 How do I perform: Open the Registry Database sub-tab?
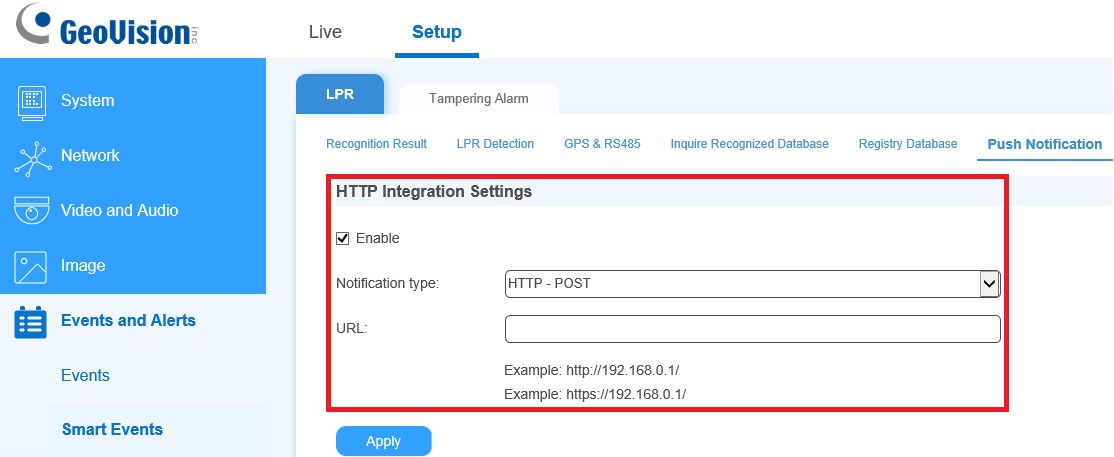[908, 144]
